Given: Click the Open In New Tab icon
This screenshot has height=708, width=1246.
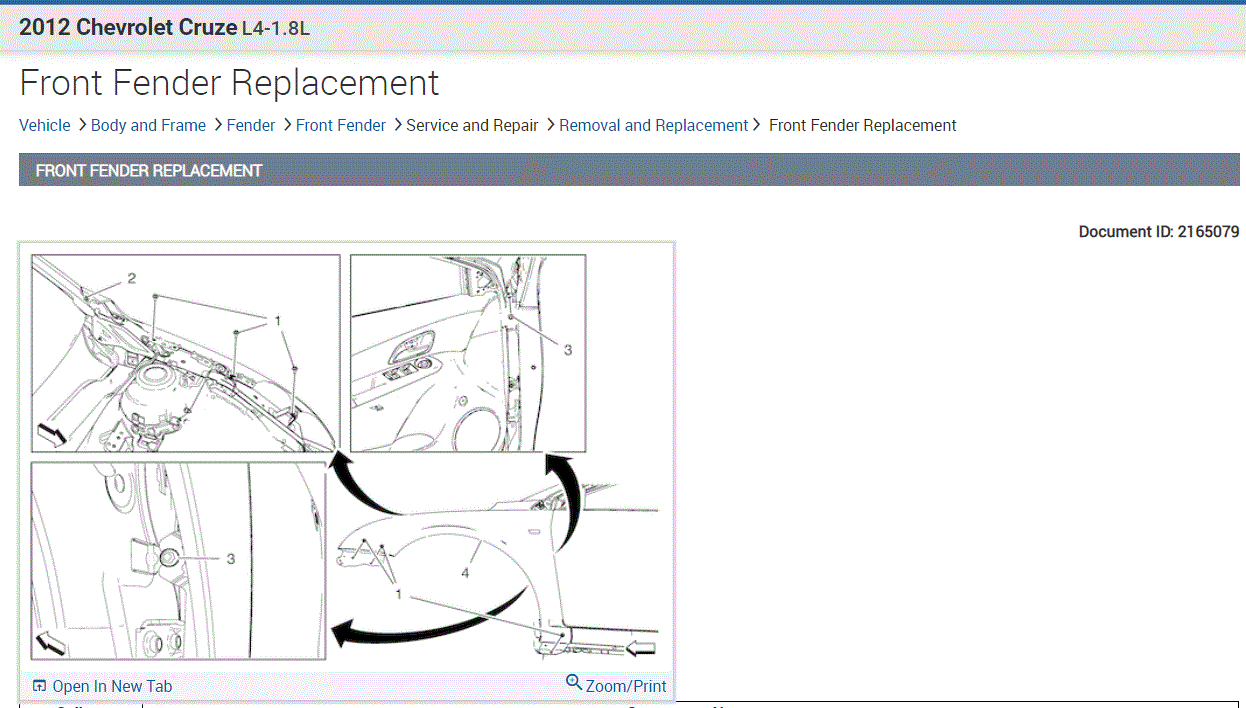Looking at the screenshot, I should tap(40, 686).
